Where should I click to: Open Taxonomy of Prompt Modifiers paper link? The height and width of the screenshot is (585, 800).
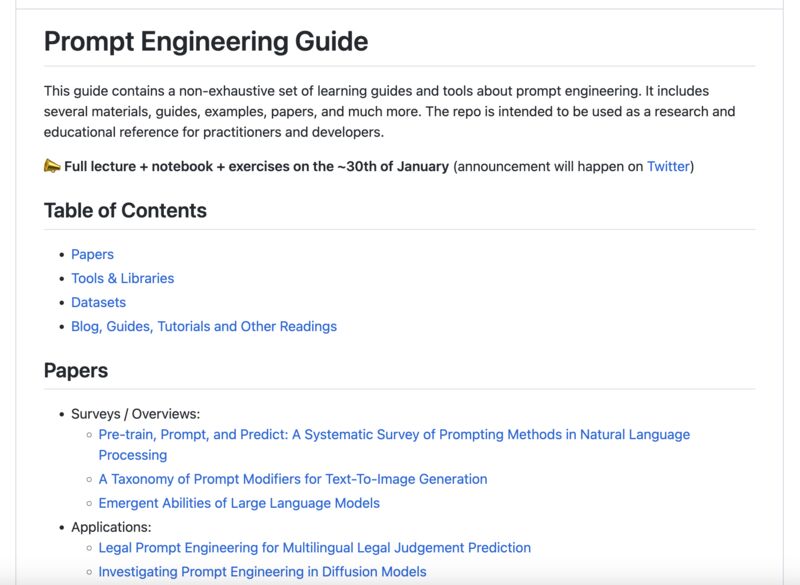click(x=293, y=479)
